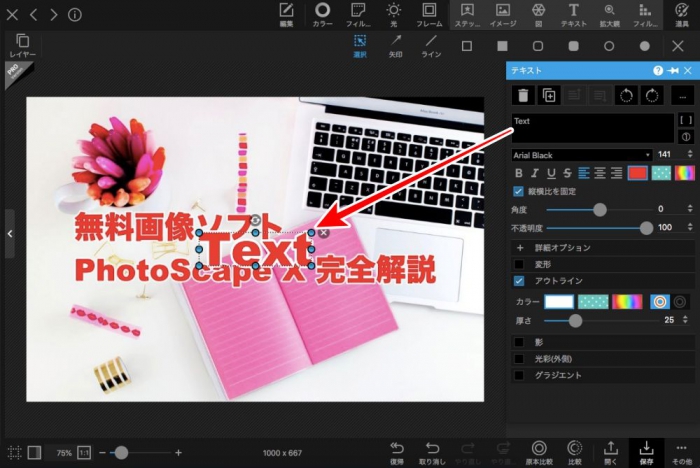Duplicate the selected text object
700x468 pixels.
tap(549, 95)
